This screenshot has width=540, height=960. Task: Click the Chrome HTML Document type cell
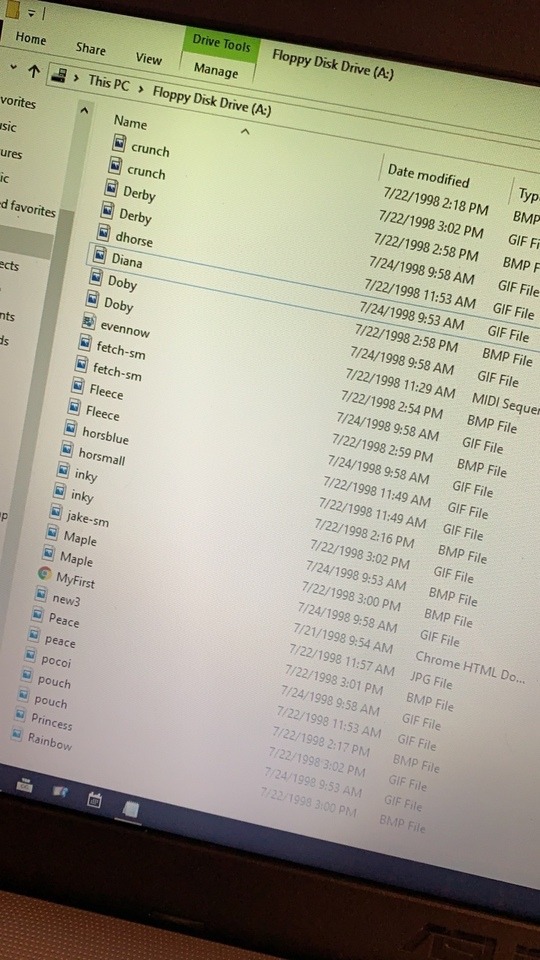(x=470, y=666)
